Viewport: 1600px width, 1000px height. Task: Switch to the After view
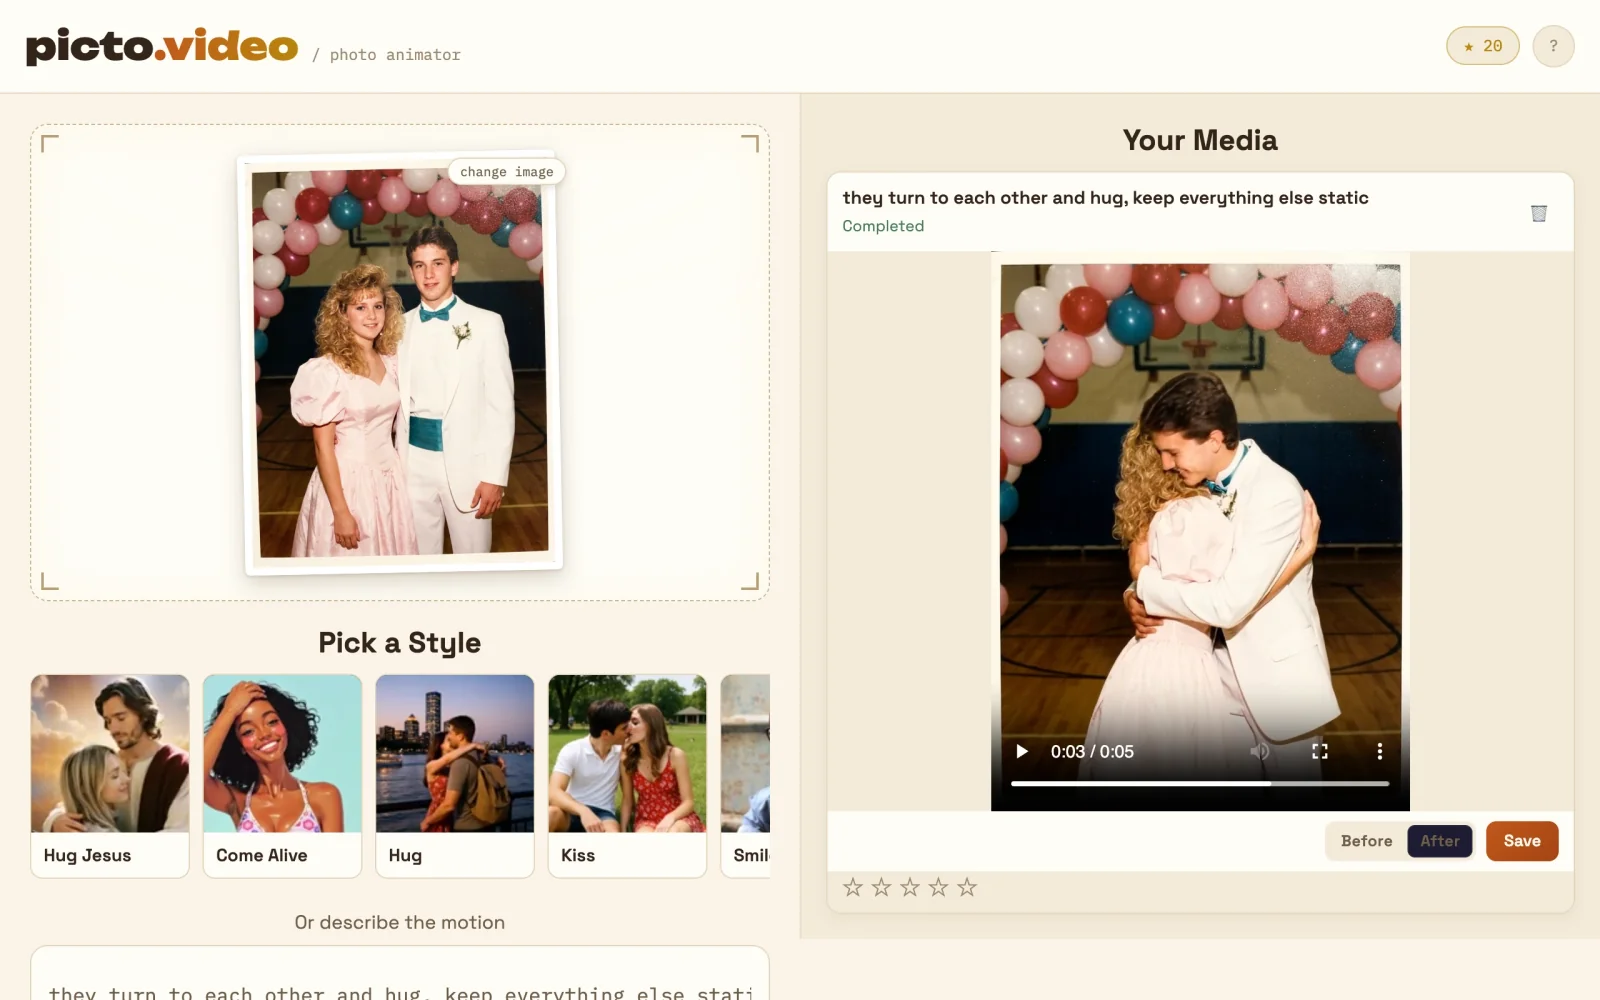coord(1440,841)
